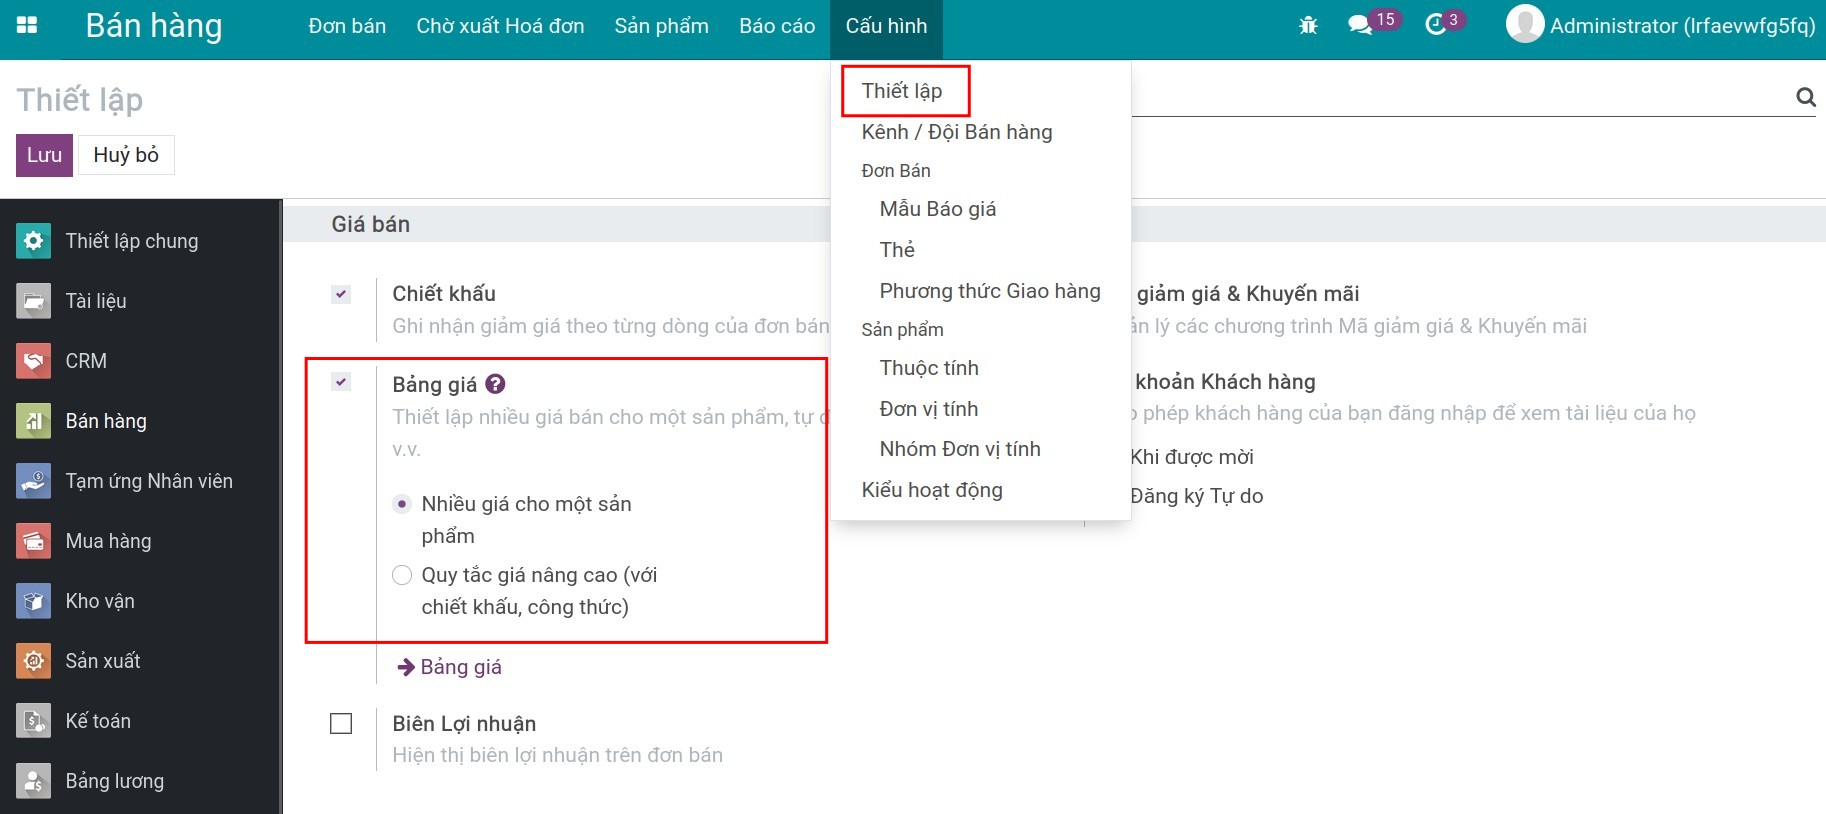Click the Mua hàng card icon

tap(33, 541)
